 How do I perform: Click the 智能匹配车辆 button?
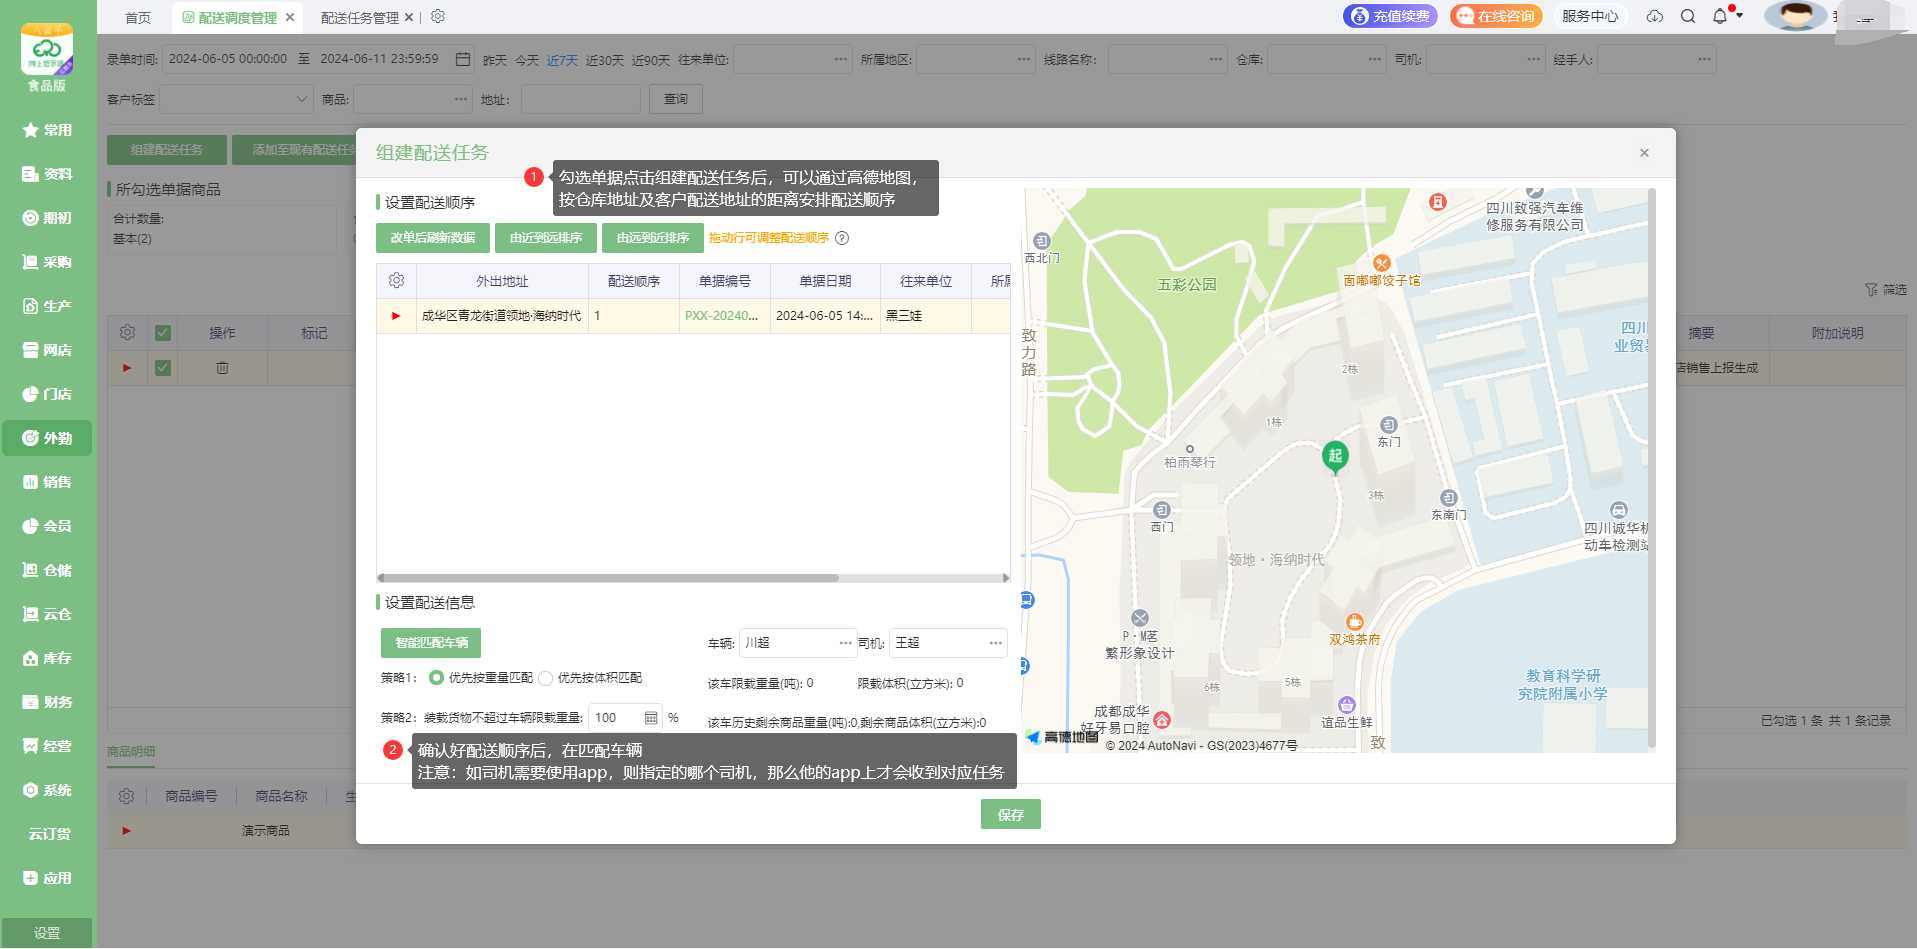pyautogui.click(x=431, y=643)
